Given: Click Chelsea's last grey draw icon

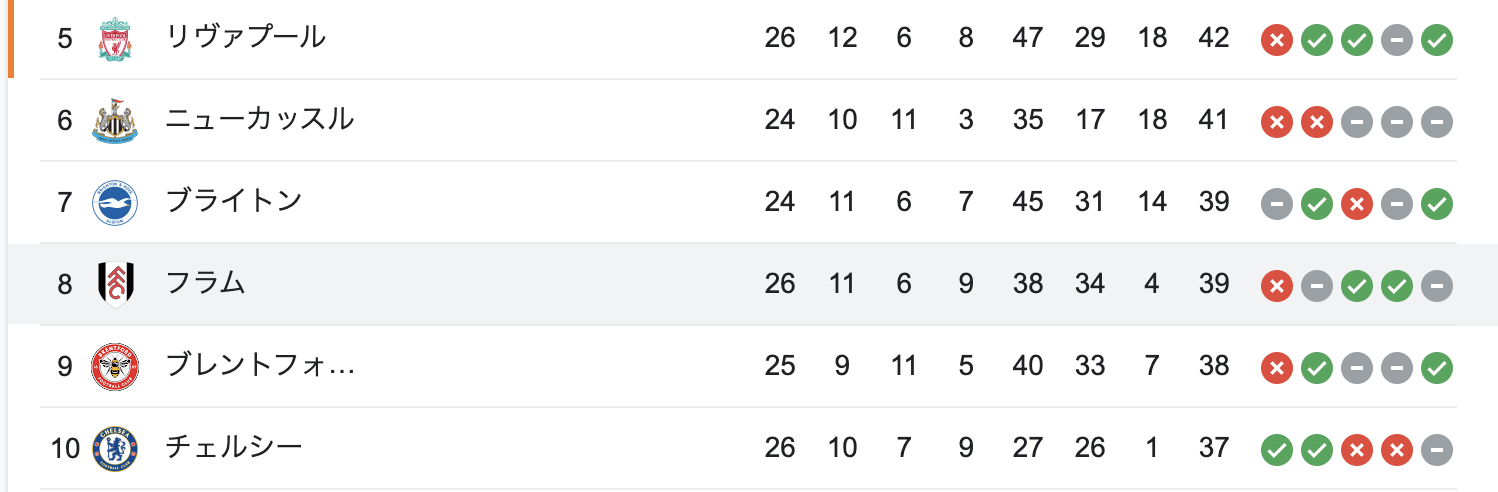Looking at the screenshot, I should (1437, 451).
